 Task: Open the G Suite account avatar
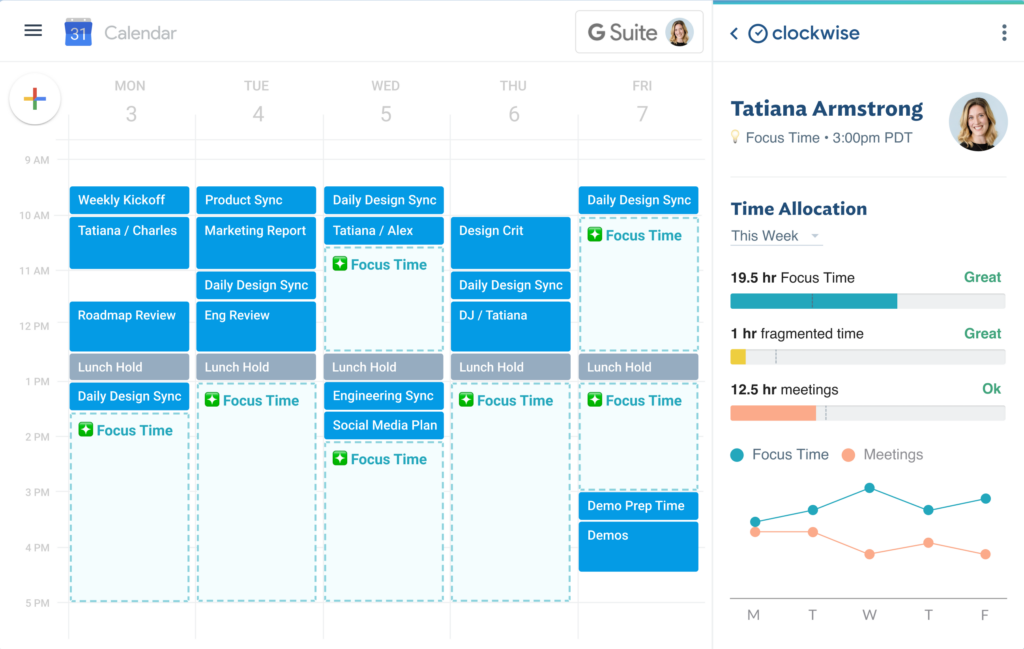[679, 32]
